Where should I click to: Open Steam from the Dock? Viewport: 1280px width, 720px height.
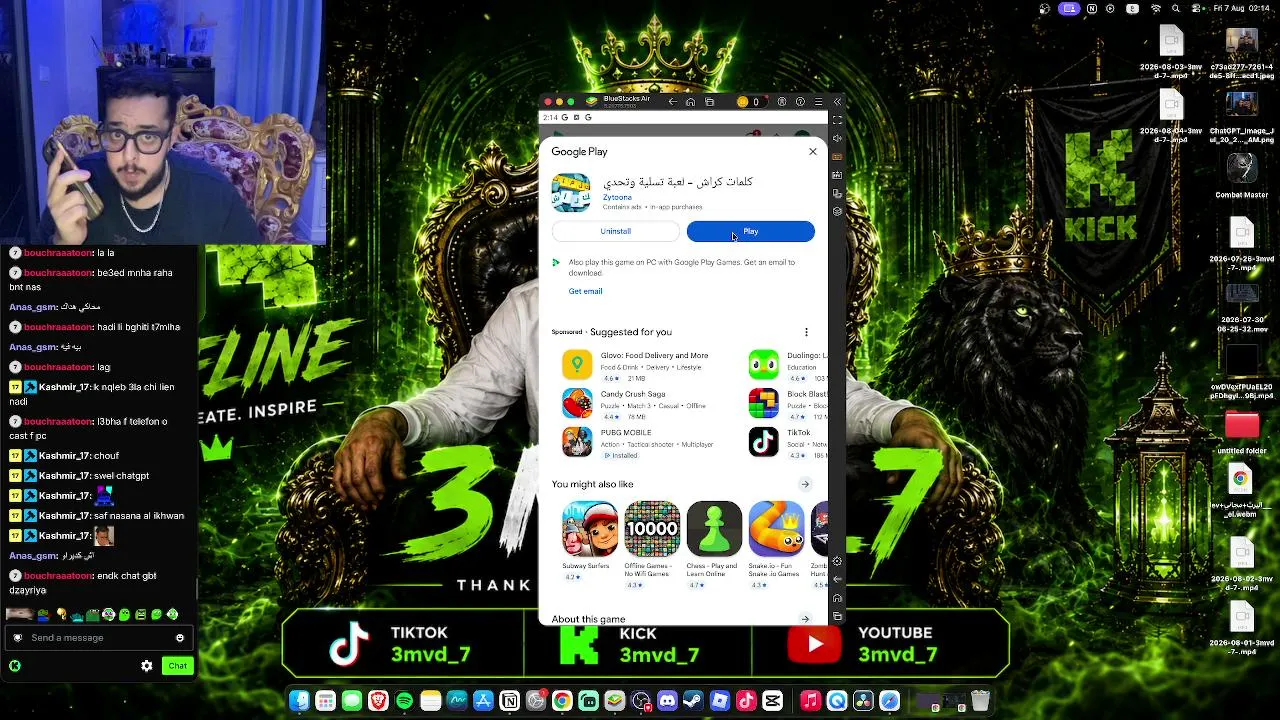tap(693, 701)
